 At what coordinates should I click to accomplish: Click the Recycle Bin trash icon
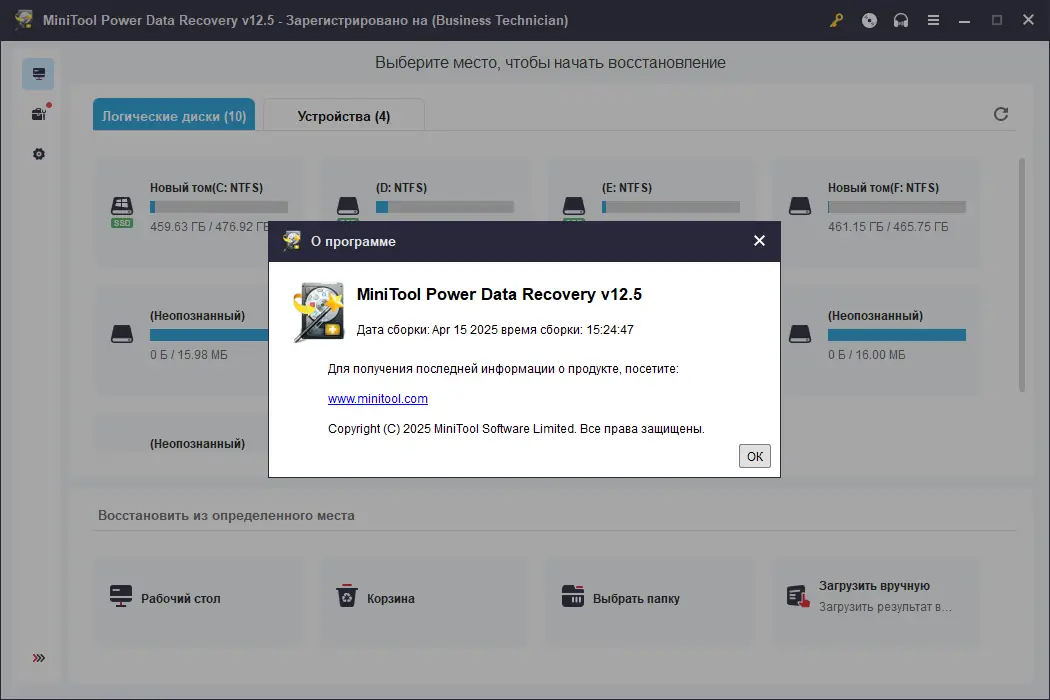point(347,595)
